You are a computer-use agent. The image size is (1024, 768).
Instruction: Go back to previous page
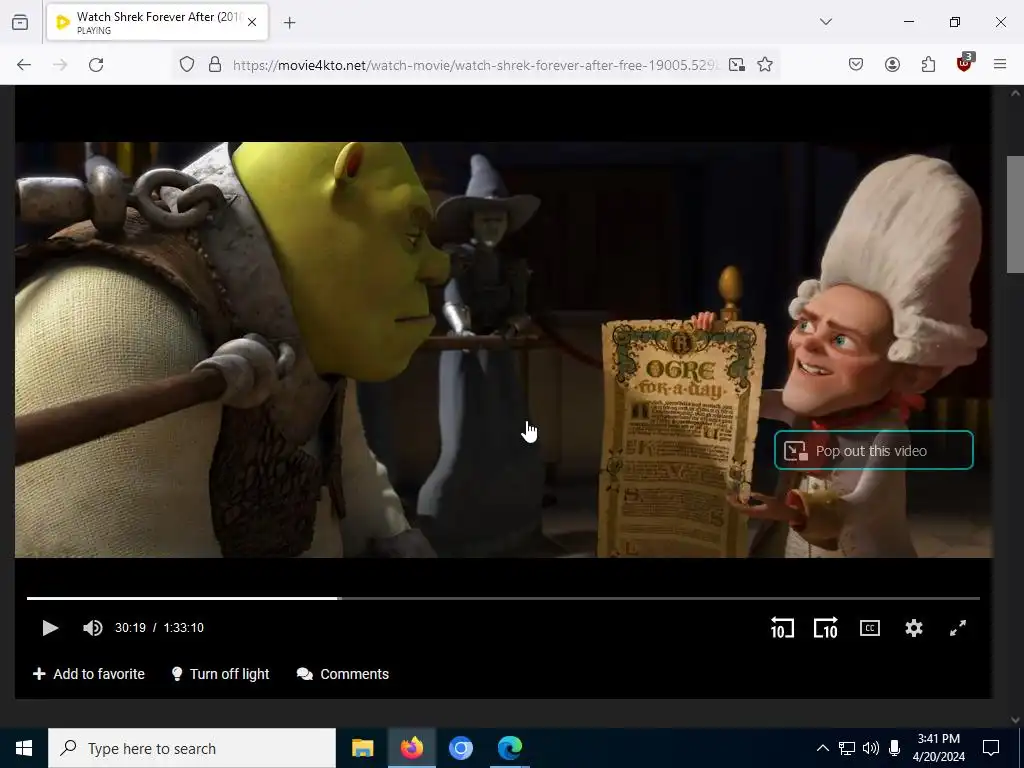coord(24,65)
